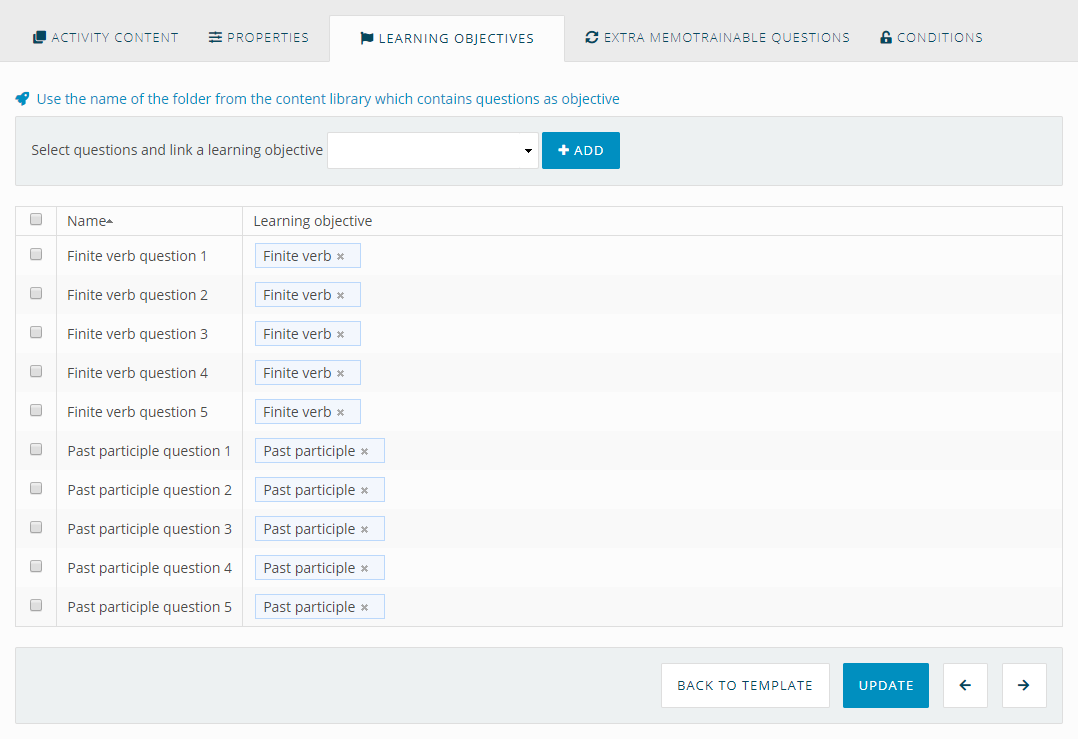Click the content library folder hint link
Screen dimensions: 1078x739
pyautogui.click(x=328, y=99)
